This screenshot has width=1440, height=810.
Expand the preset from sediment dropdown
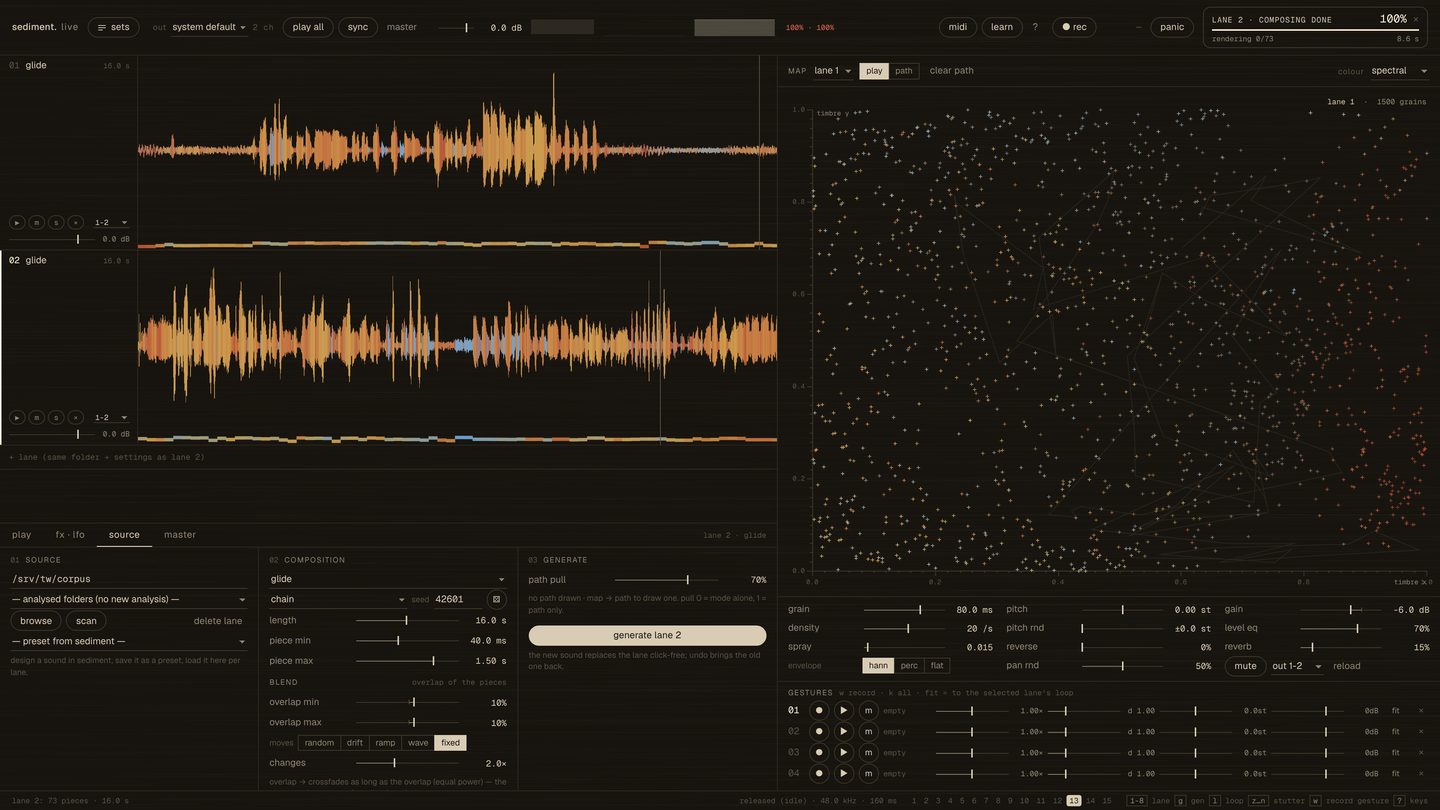coord(128,641)
